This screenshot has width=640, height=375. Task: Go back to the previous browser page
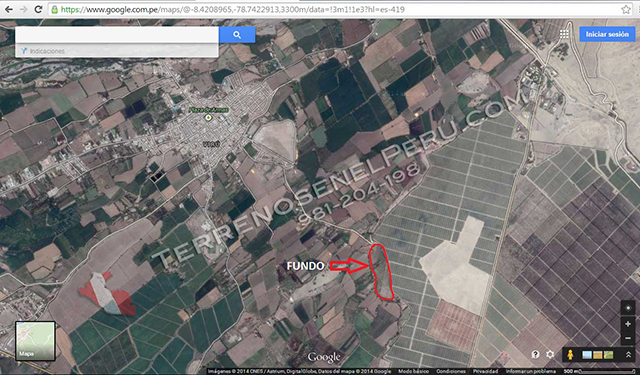8,9
